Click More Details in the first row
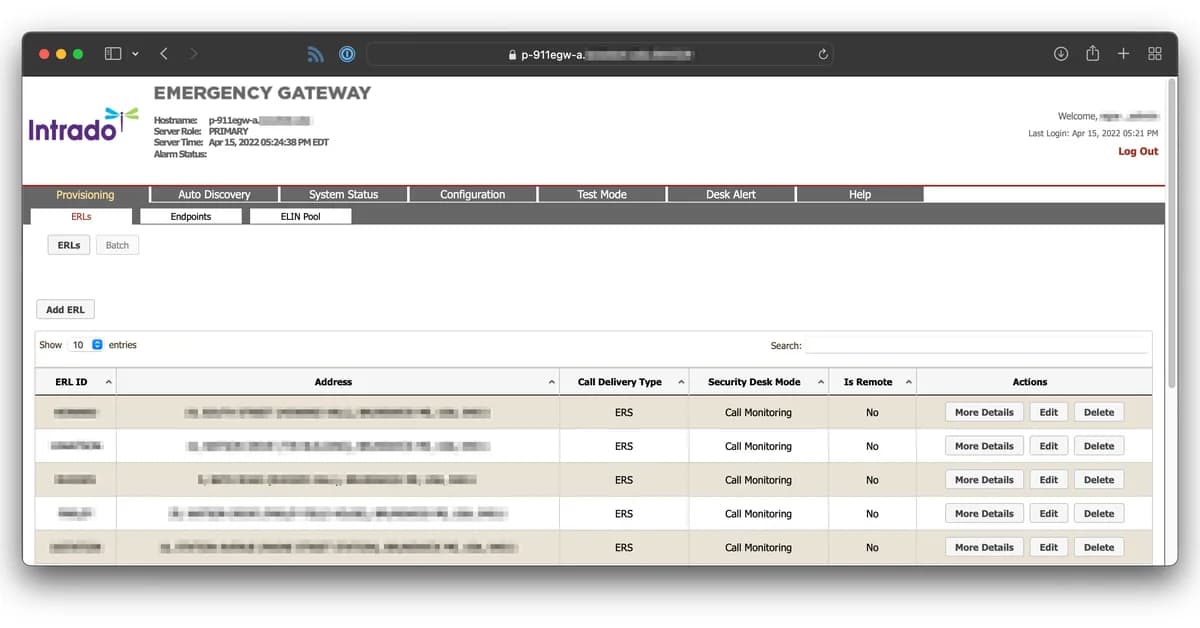This screenshot has width=1200, height=628. 983,412
